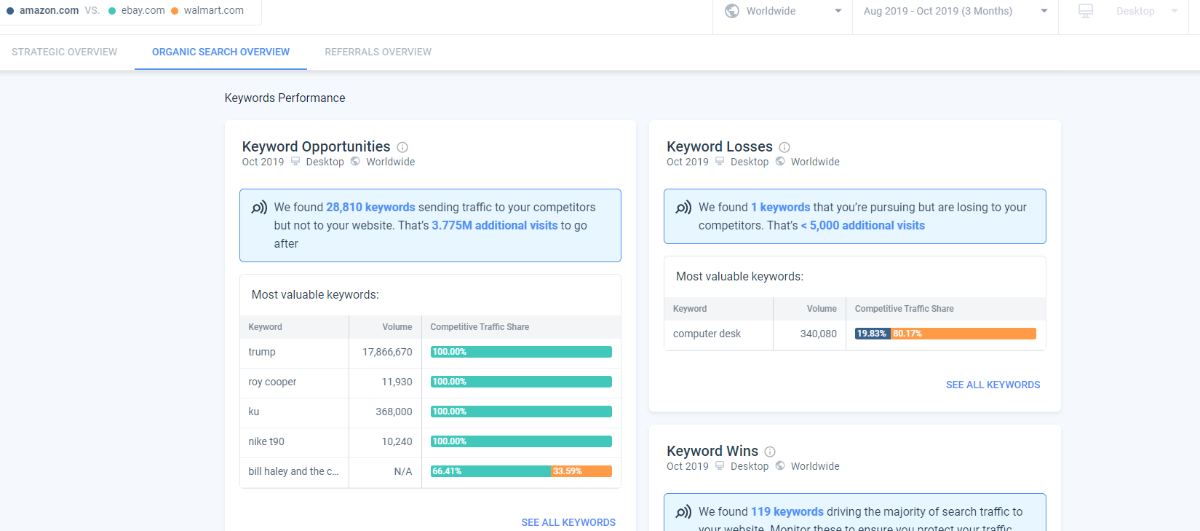Click the search-sound icon in the Wins banner
This screenshot has height=531, width=1200.
pyautogui.click(x=684, y=512)
